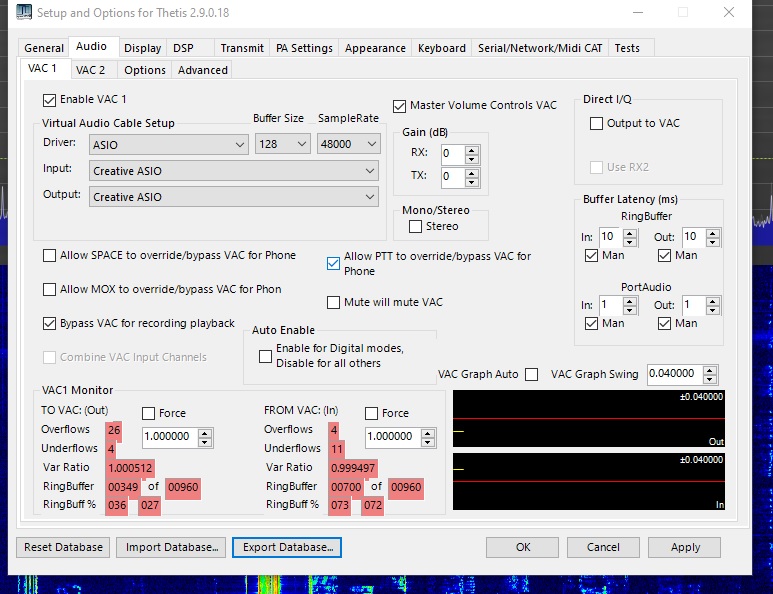Switch to the DSP tab
This screenshot has height=594, width=773.
pyautogui.click(x=183, y=48)
